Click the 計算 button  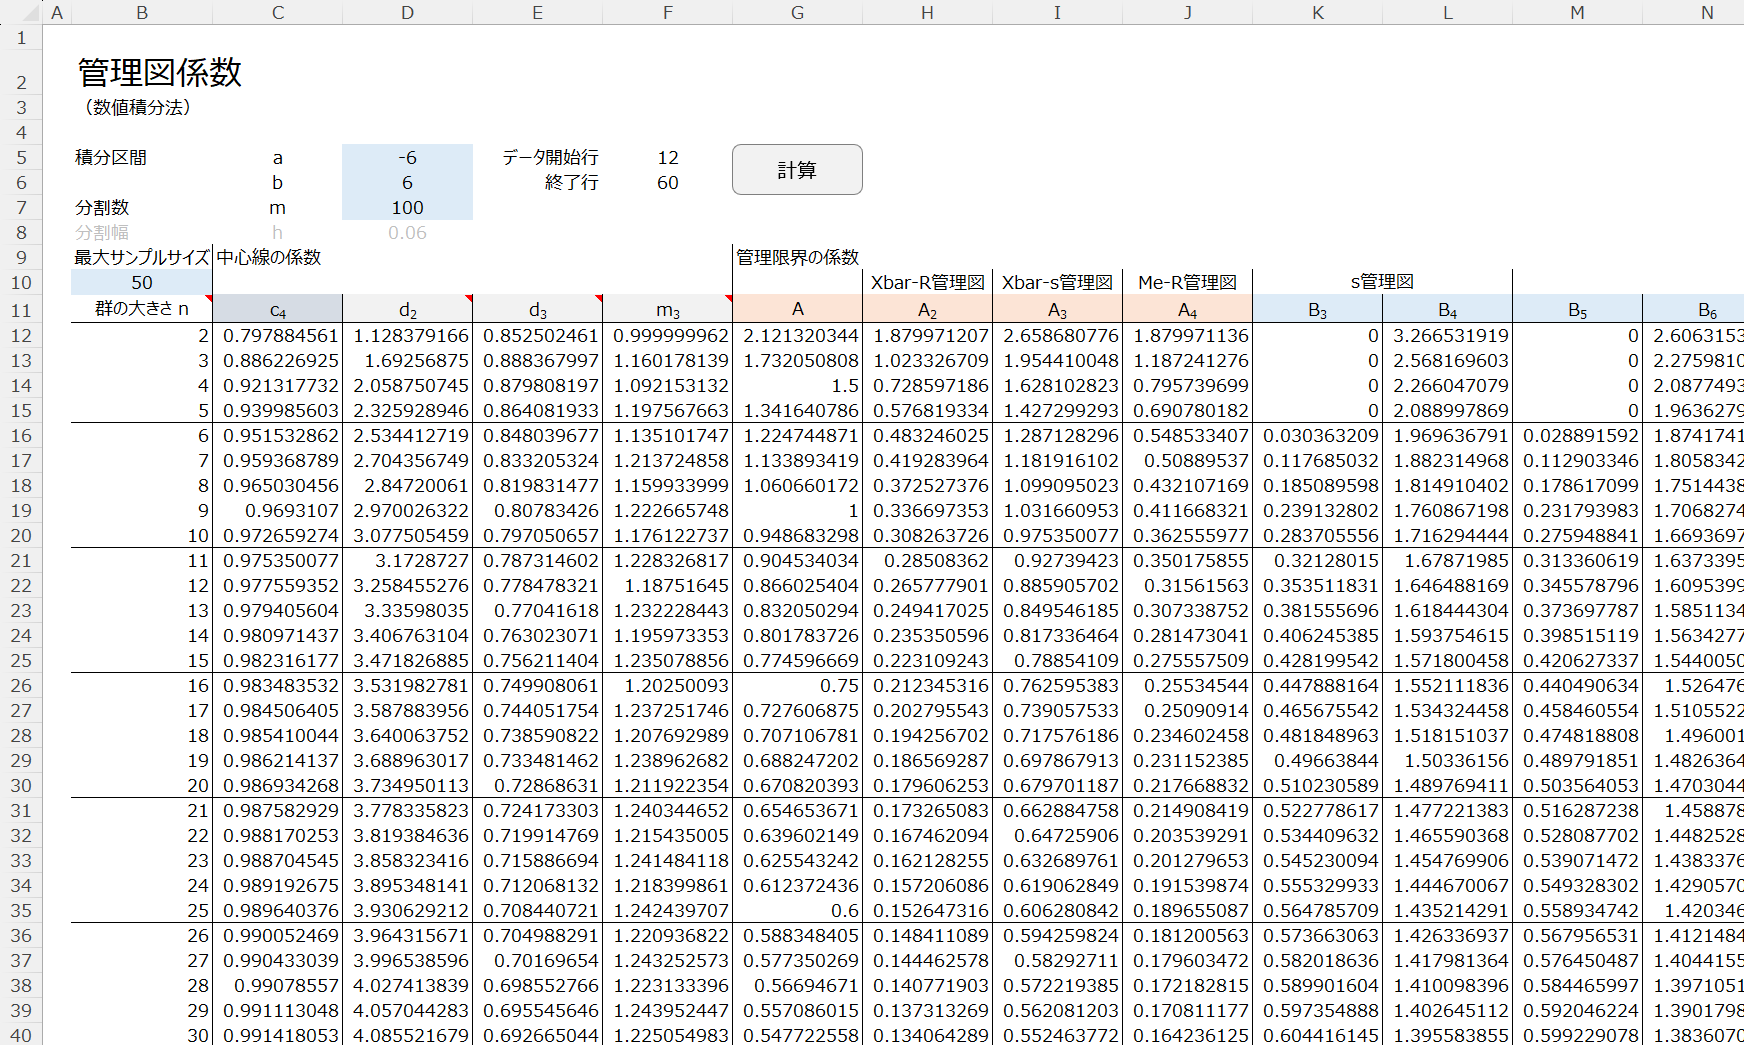(x=796, y=170)
